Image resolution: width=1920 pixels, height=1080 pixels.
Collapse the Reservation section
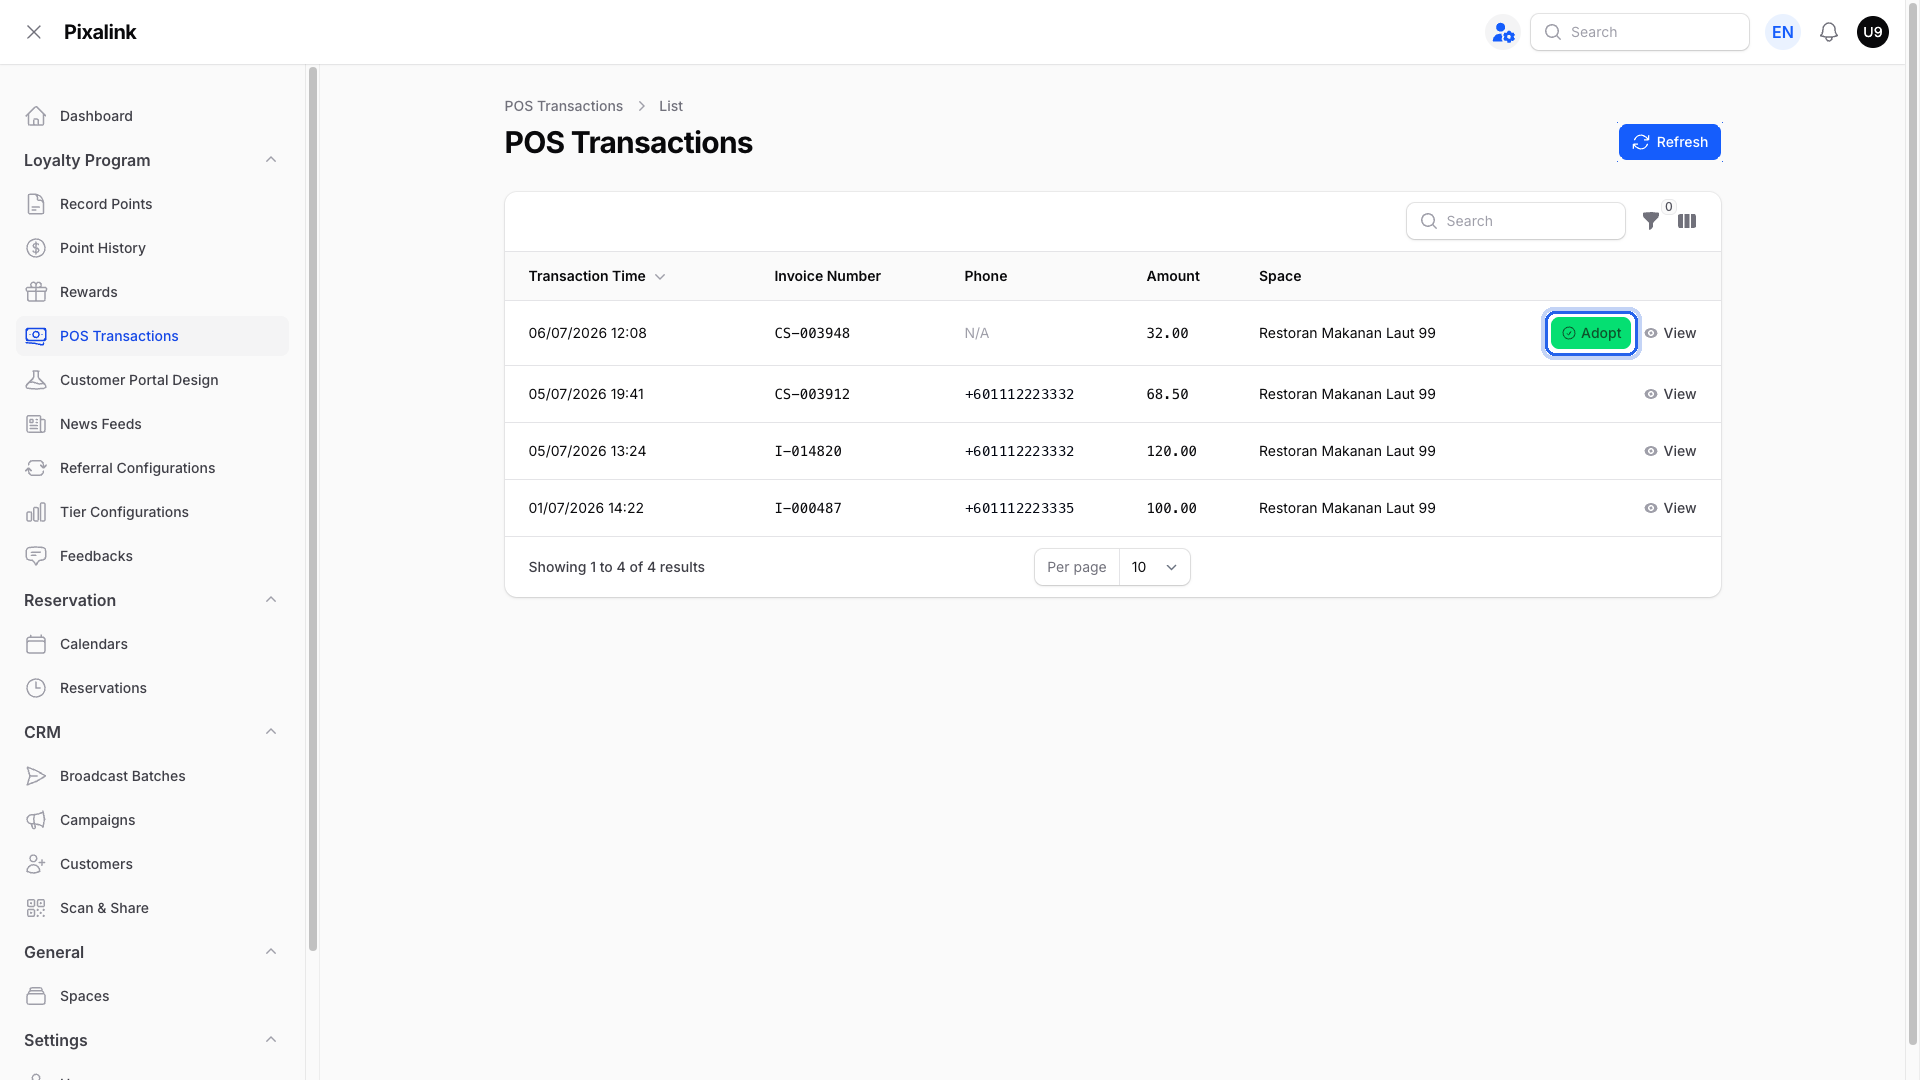(271, 600)
